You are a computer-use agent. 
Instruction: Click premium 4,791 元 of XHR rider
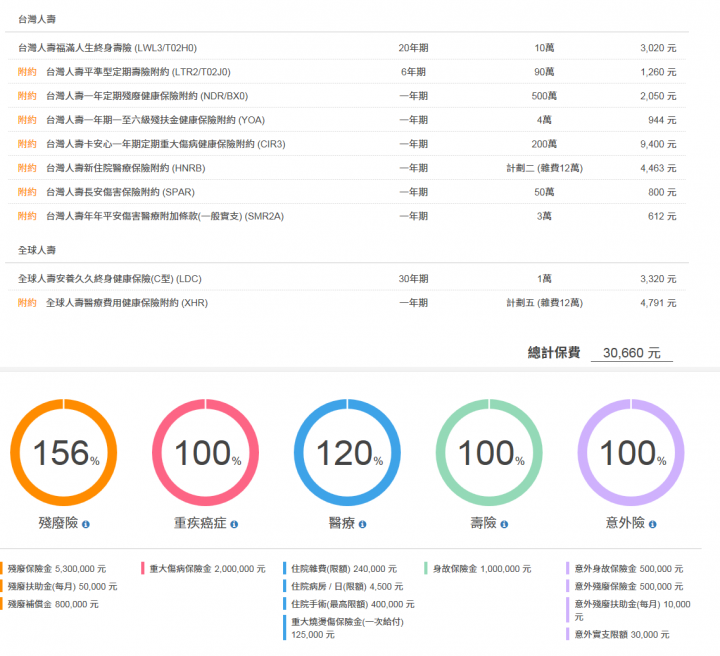(658, 303)
